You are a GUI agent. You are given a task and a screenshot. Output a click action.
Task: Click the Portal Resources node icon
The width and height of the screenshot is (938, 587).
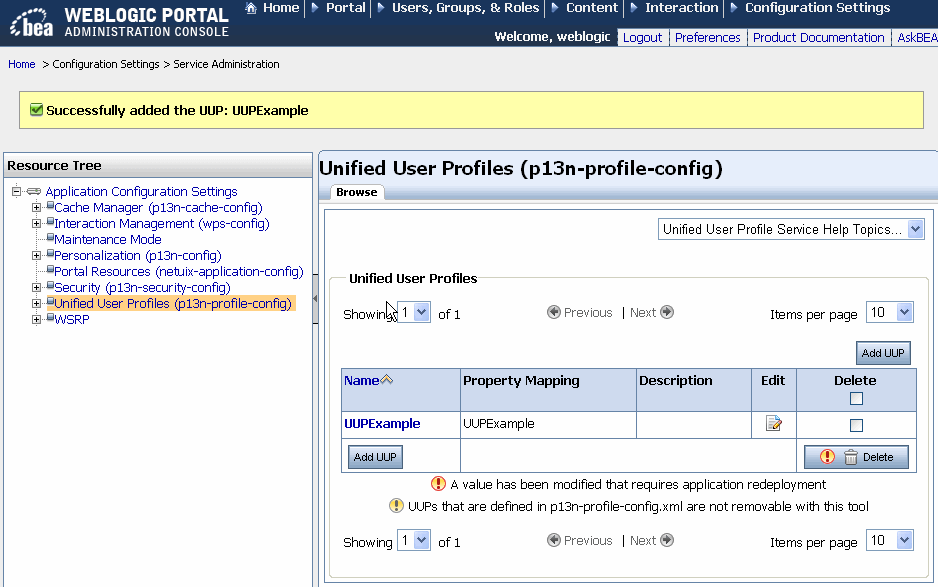pyautogui.click(x=50, y=270)
